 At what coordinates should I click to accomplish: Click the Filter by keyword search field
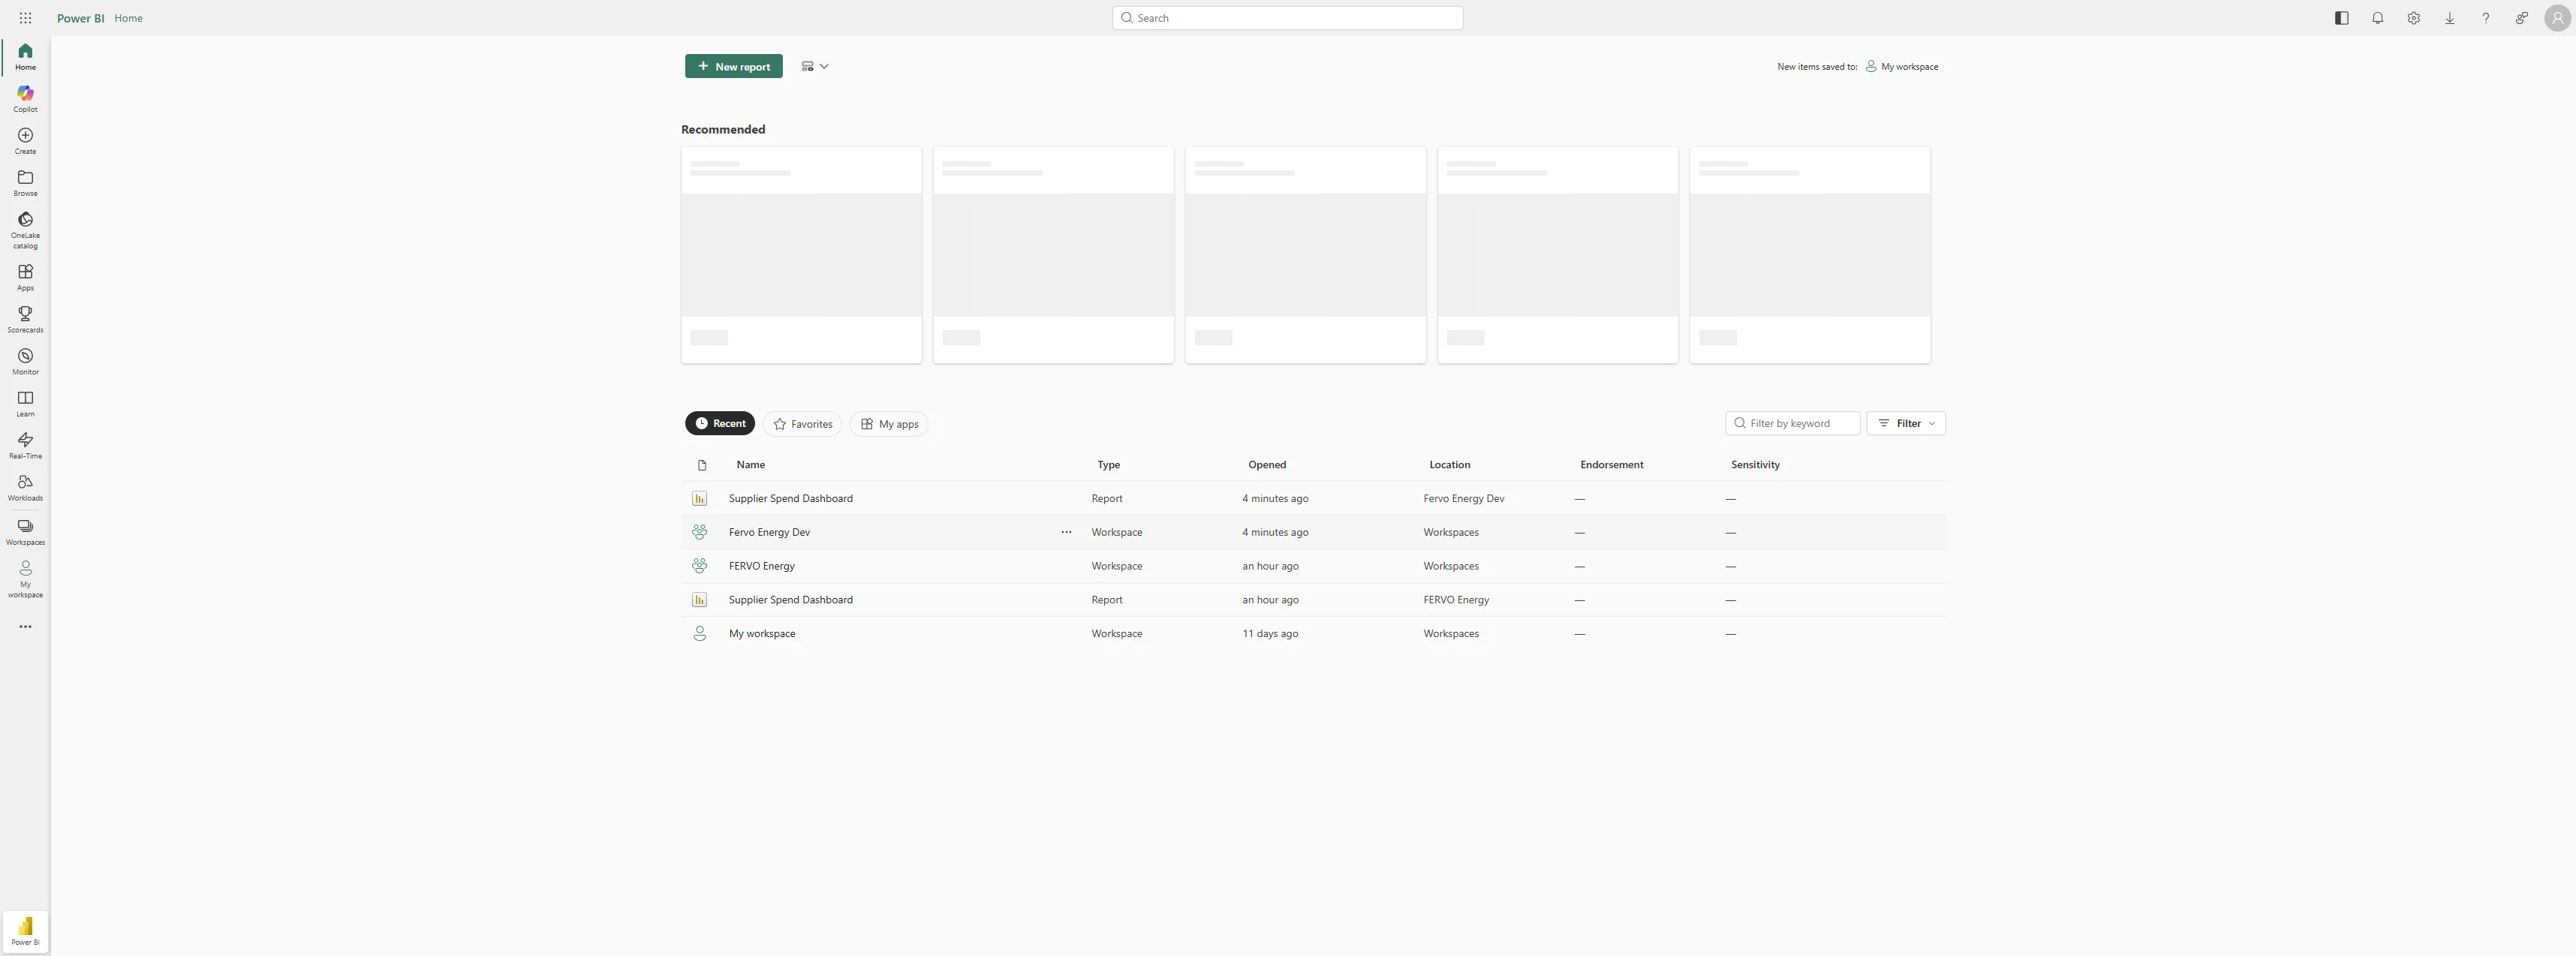1792,423
